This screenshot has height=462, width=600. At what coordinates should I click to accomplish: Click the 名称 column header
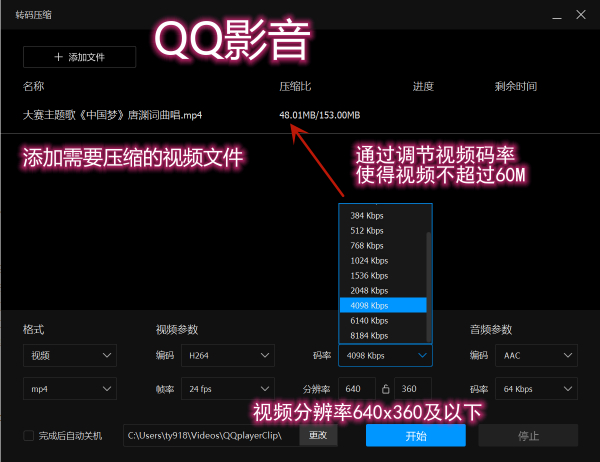[x=34, y=86]
